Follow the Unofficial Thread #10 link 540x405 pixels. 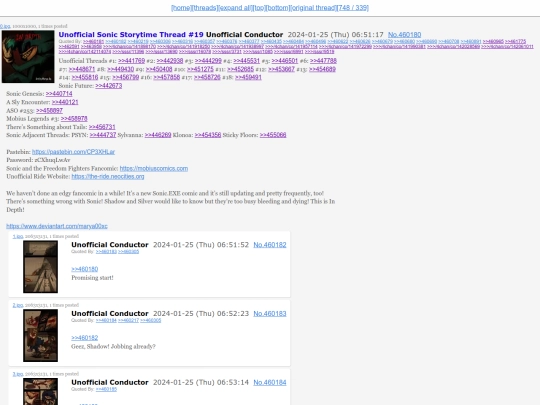[x=200, y=69]
